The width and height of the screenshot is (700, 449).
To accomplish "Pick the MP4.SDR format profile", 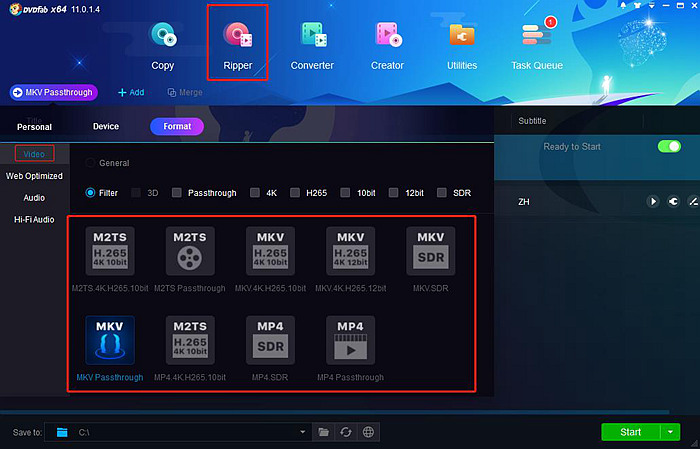I will (x=270, y=349).
